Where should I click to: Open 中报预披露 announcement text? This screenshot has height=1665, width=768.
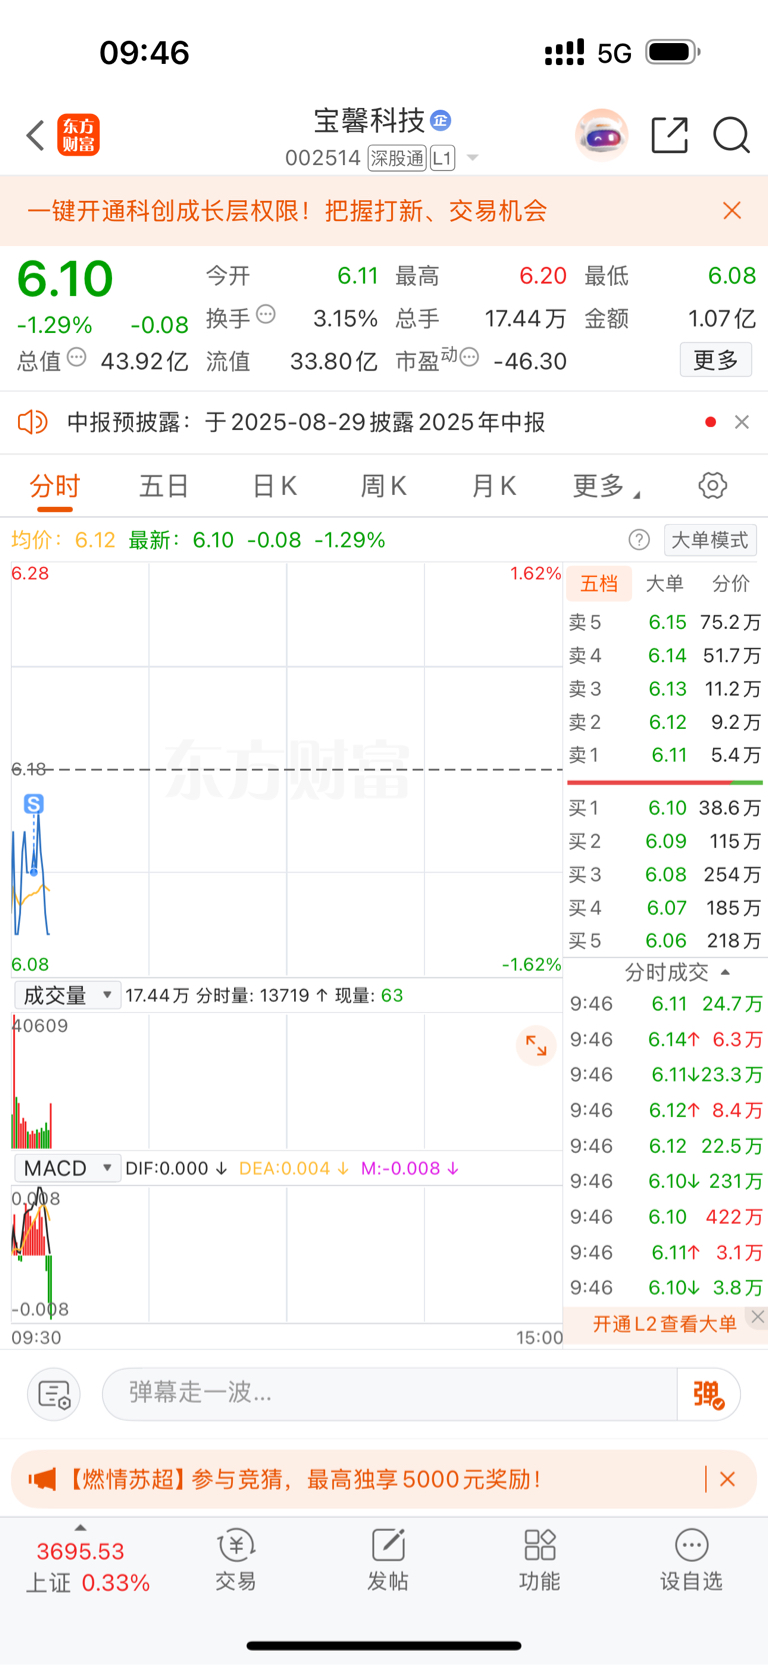[x=306, y=422]
